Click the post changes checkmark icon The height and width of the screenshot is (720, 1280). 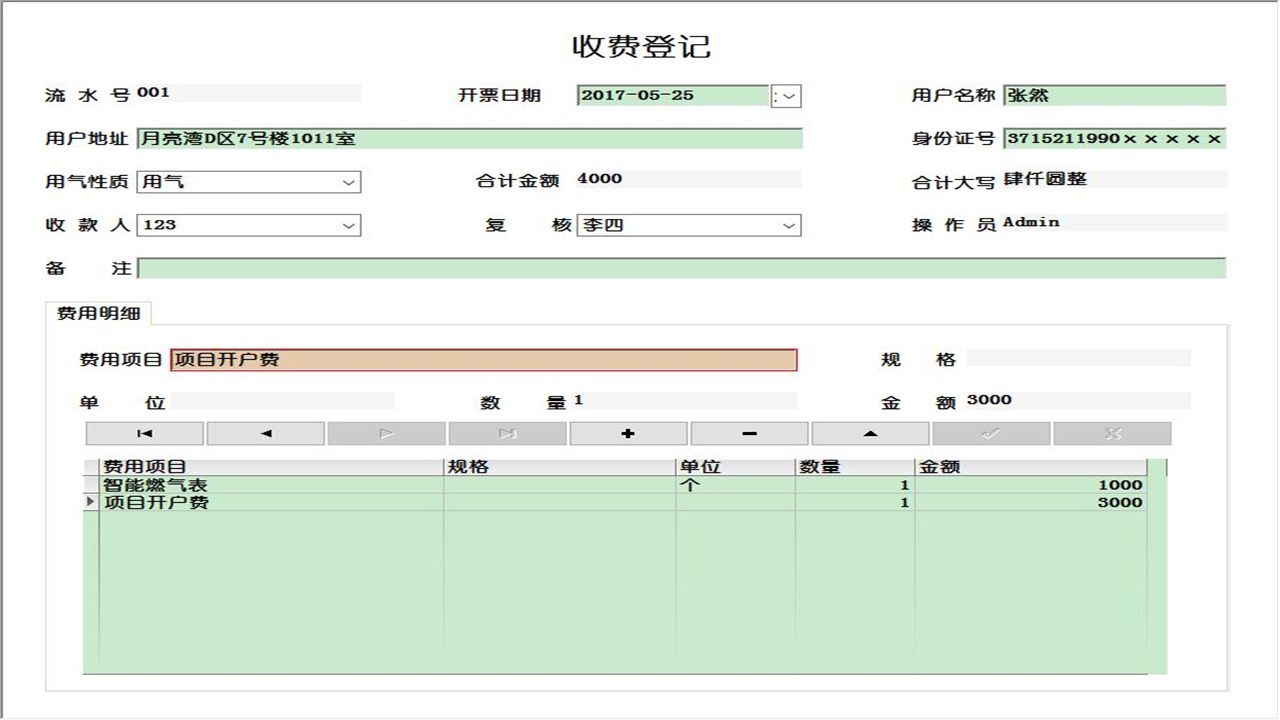point(991,432)
